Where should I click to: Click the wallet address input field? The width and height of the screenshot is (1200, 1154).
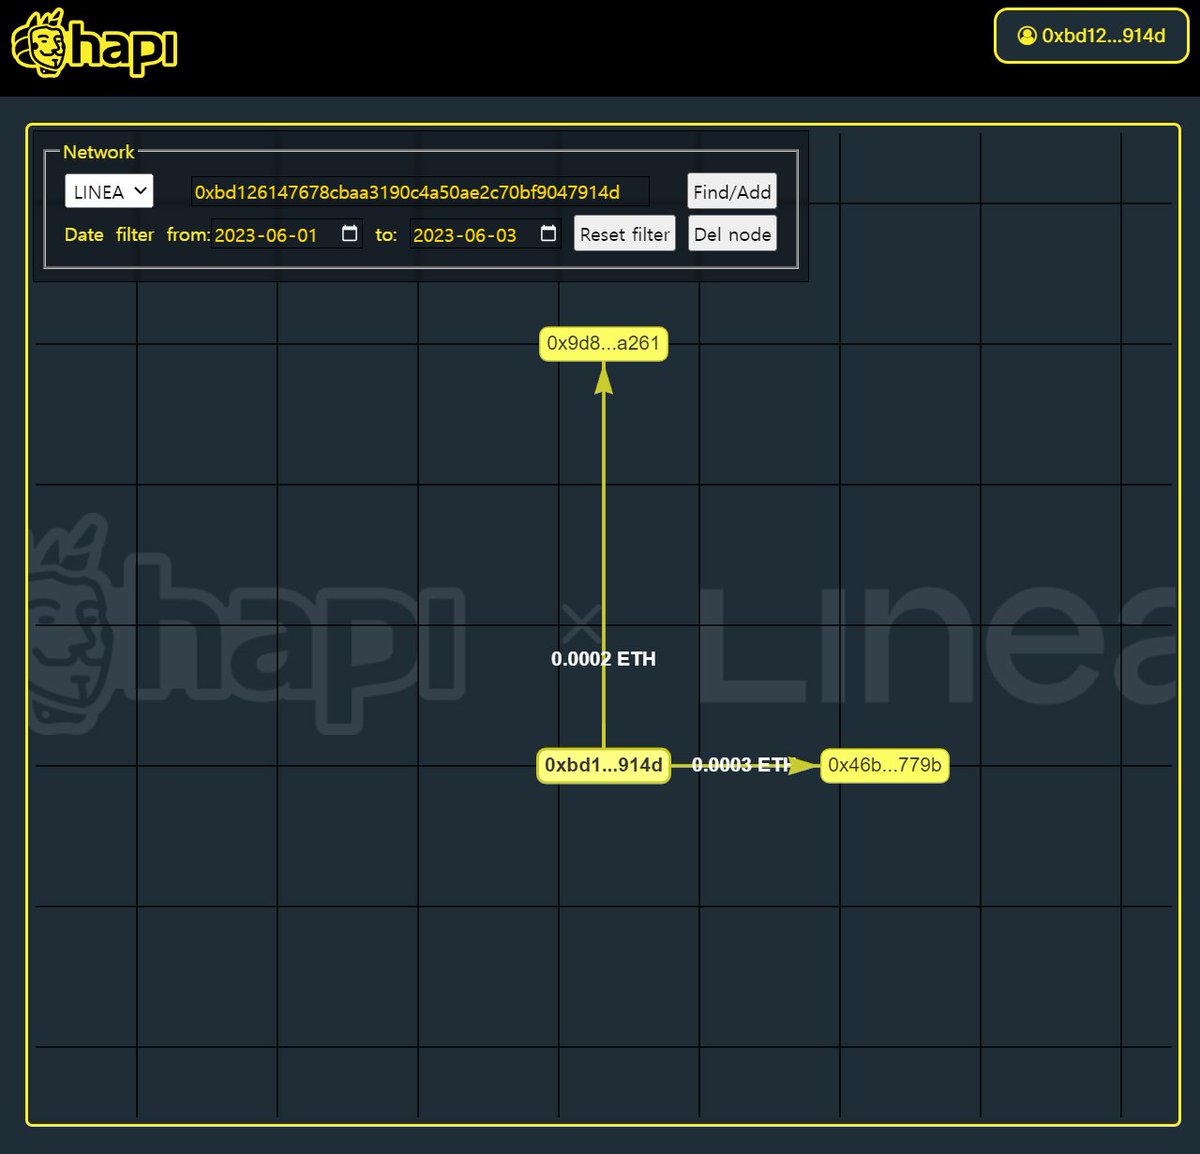coord(420,191)
